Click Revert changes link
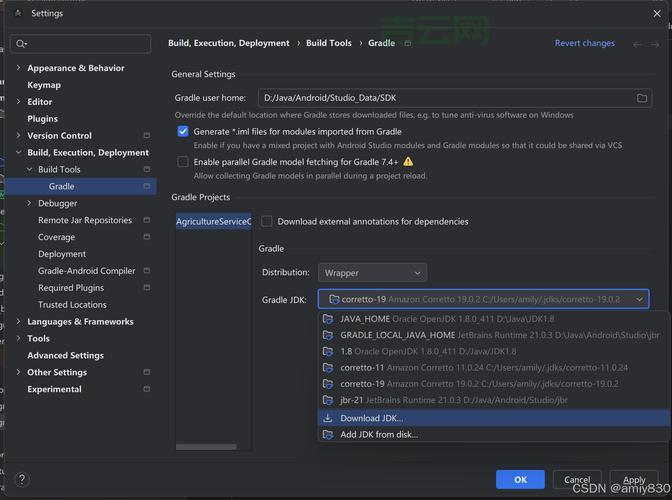672x500 pixels. pyautogui.click(x=584, y=43)
